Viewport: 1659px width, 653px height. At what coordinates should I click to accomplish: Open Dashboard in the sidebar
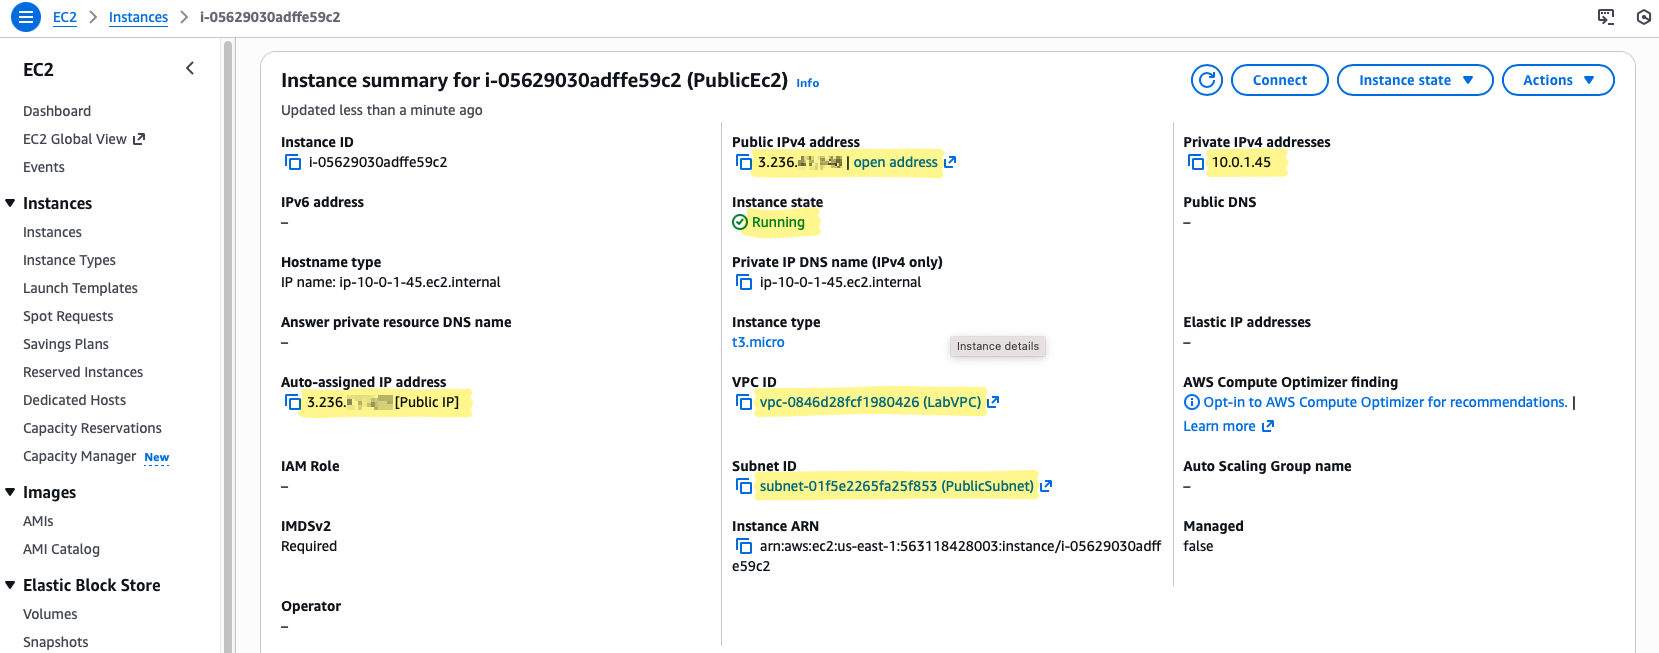pos(57,111)
